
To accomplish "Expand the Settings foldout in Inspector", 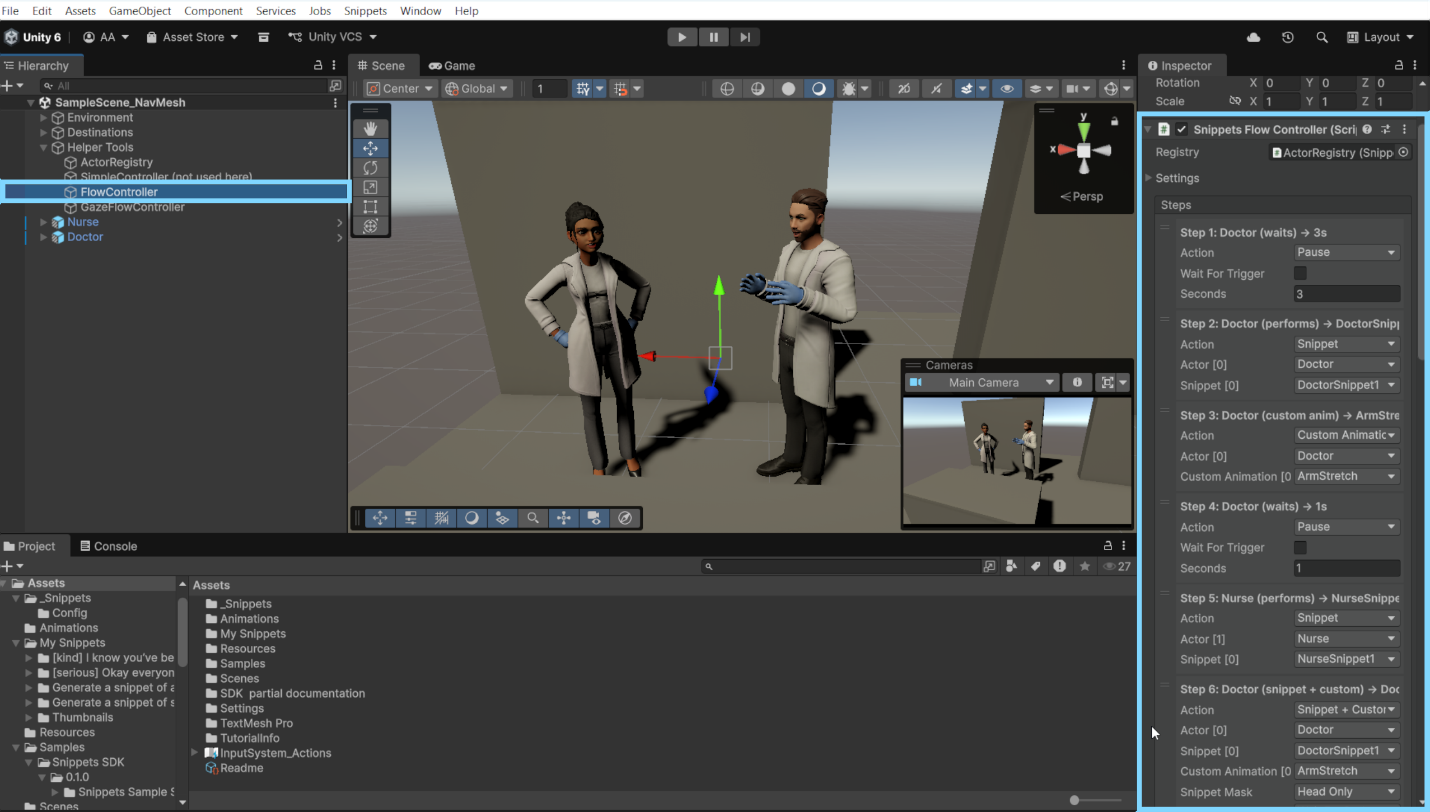I will tap(1149, 178).
